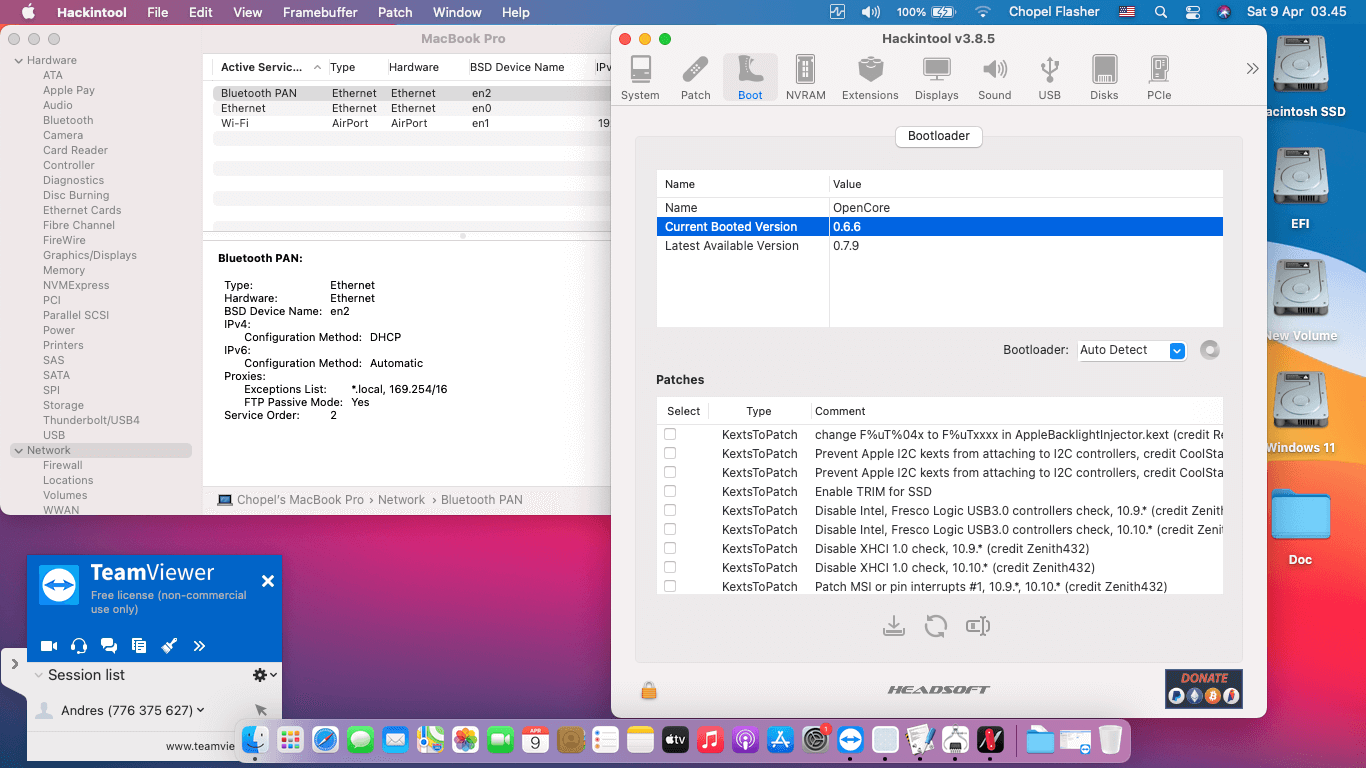Select the Current Booted Version row
The image size is (1366, 768).
(939, 227)
